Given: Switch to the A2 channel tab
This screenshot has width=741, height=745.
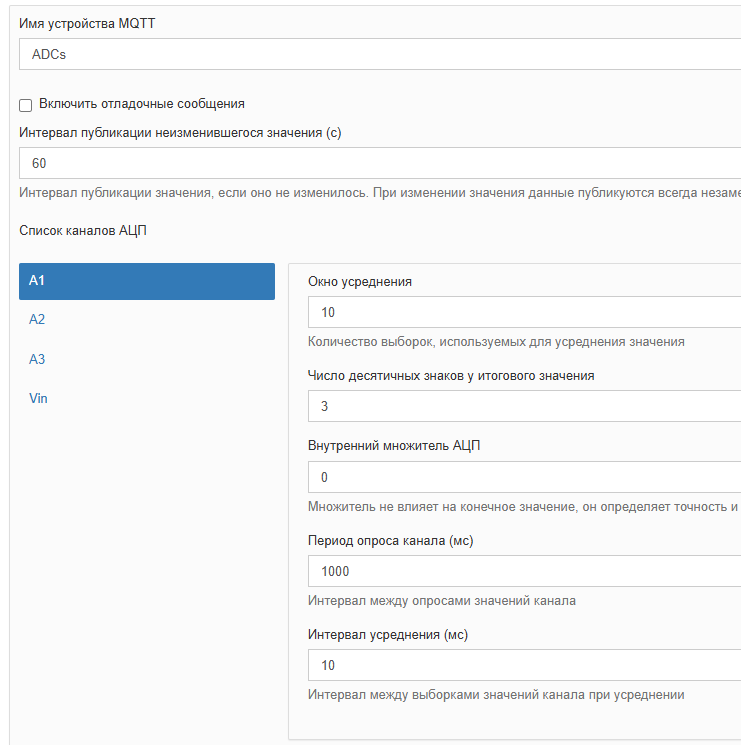Looking at the screenshot, I should click(x=147, y=319).
